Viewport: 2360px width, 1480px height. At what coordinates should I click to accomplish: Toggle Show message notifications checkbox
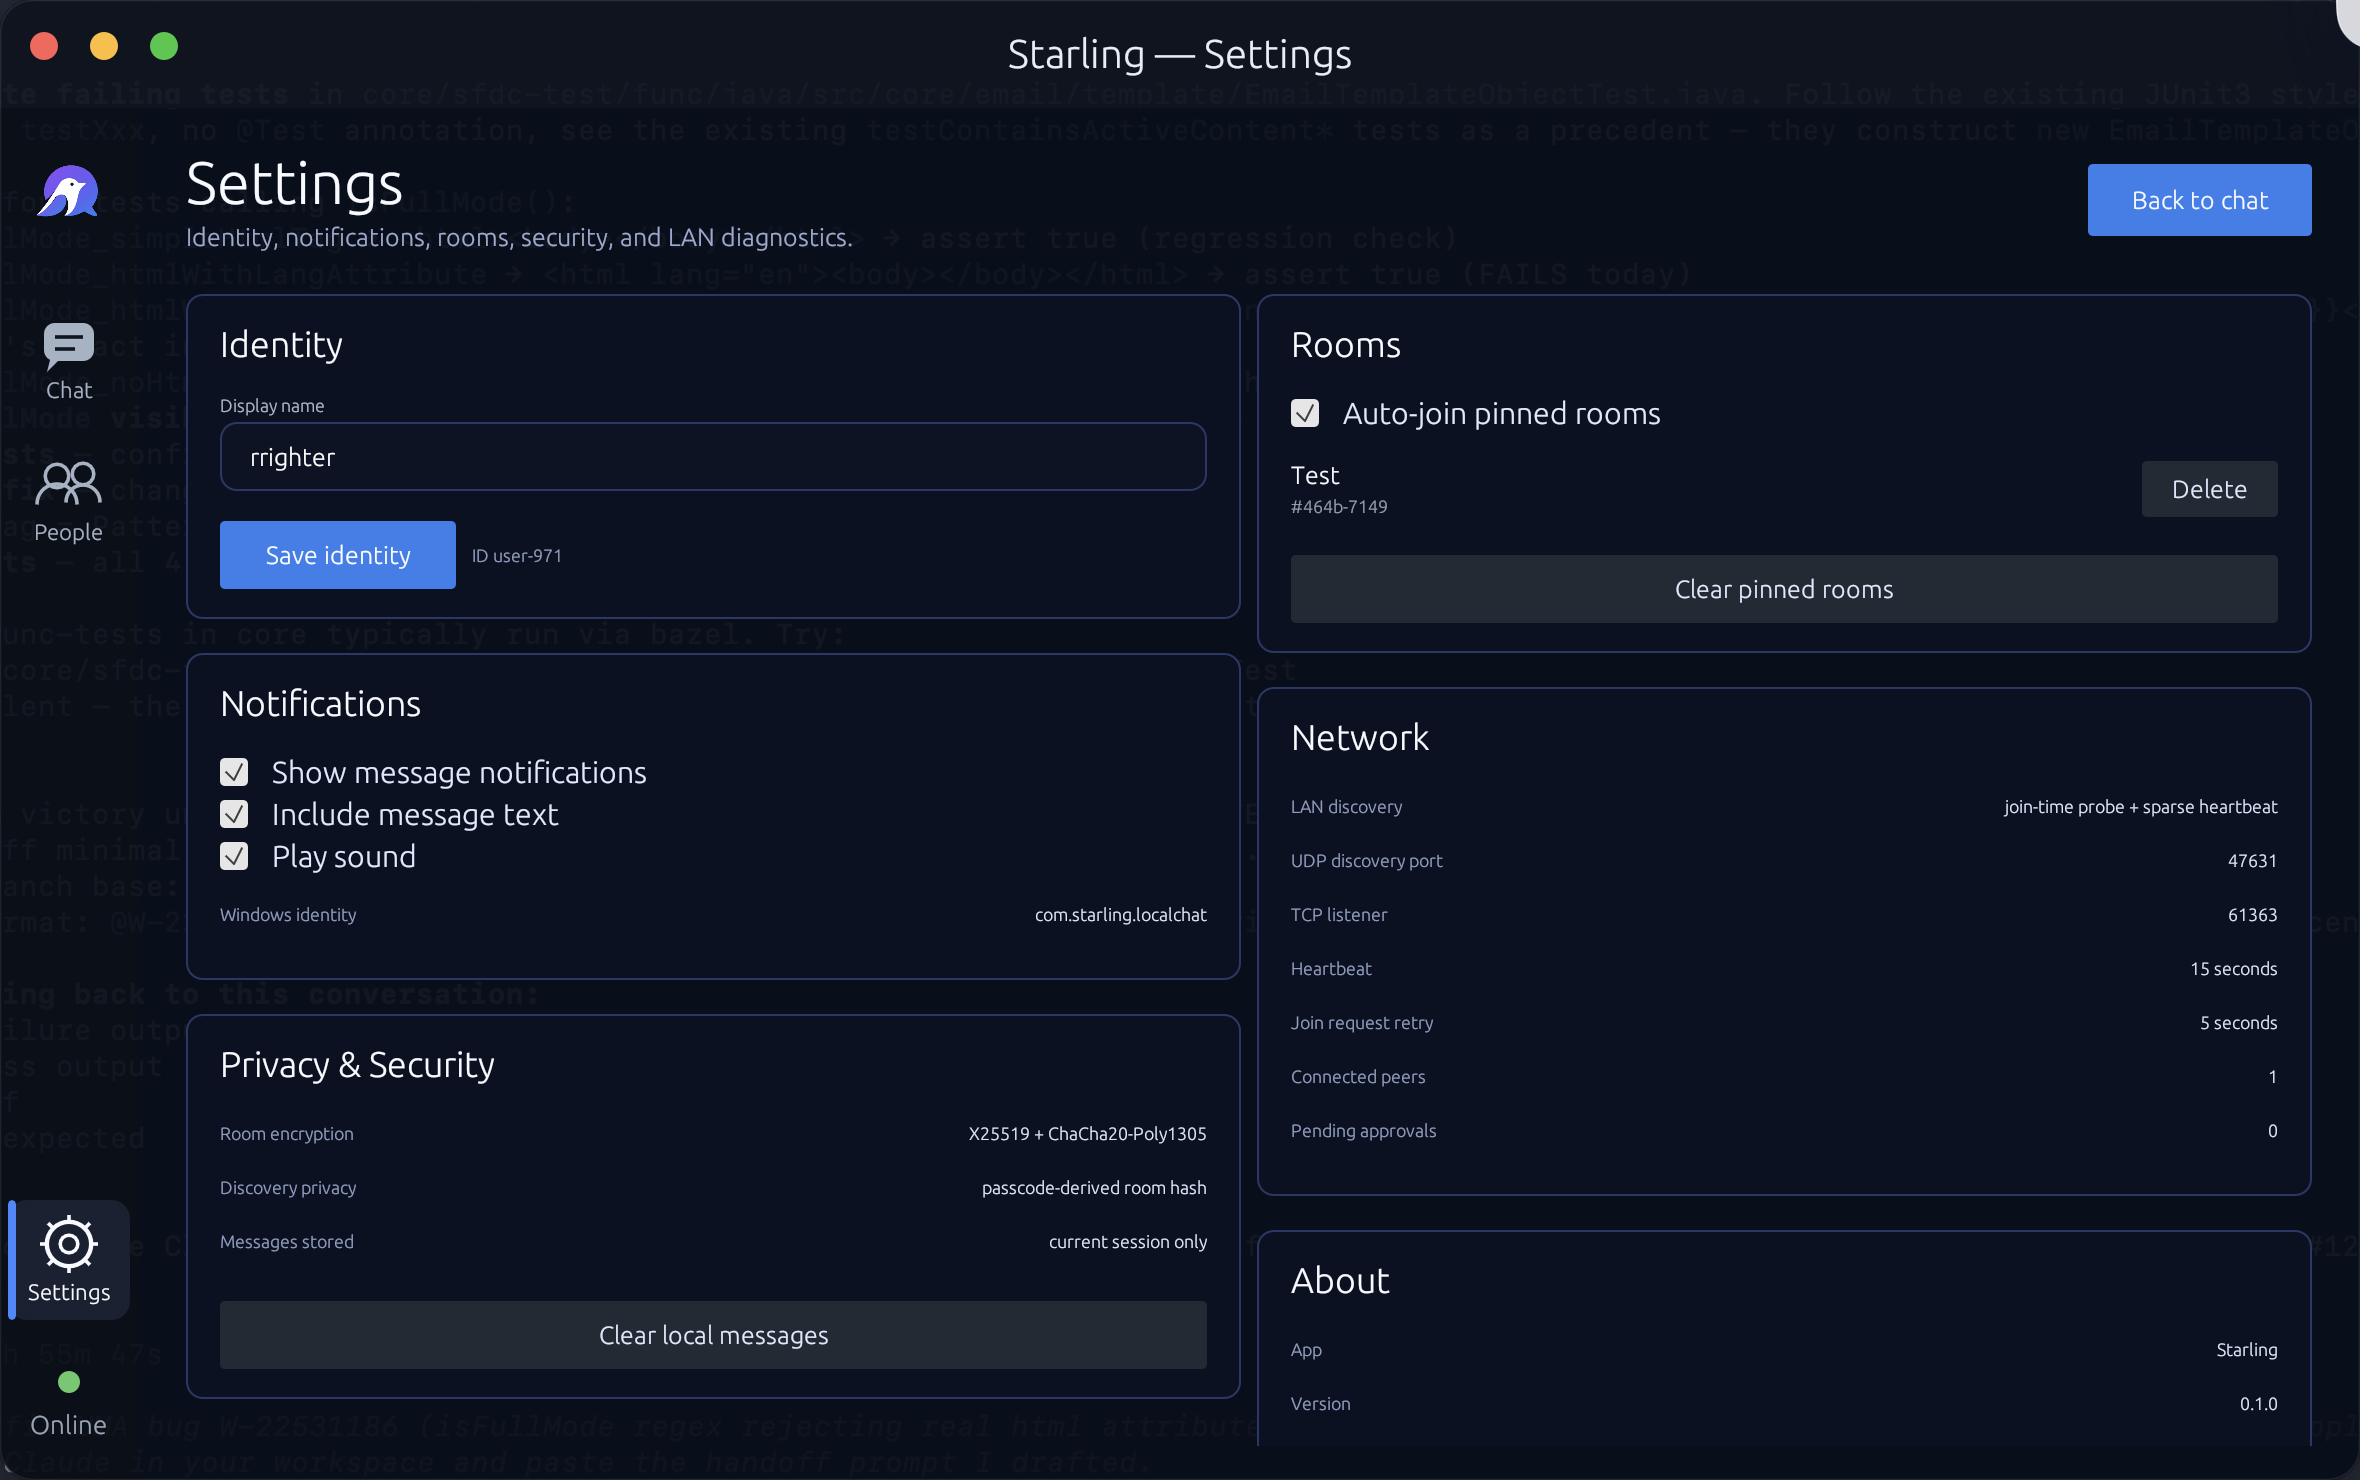(234, 772)
